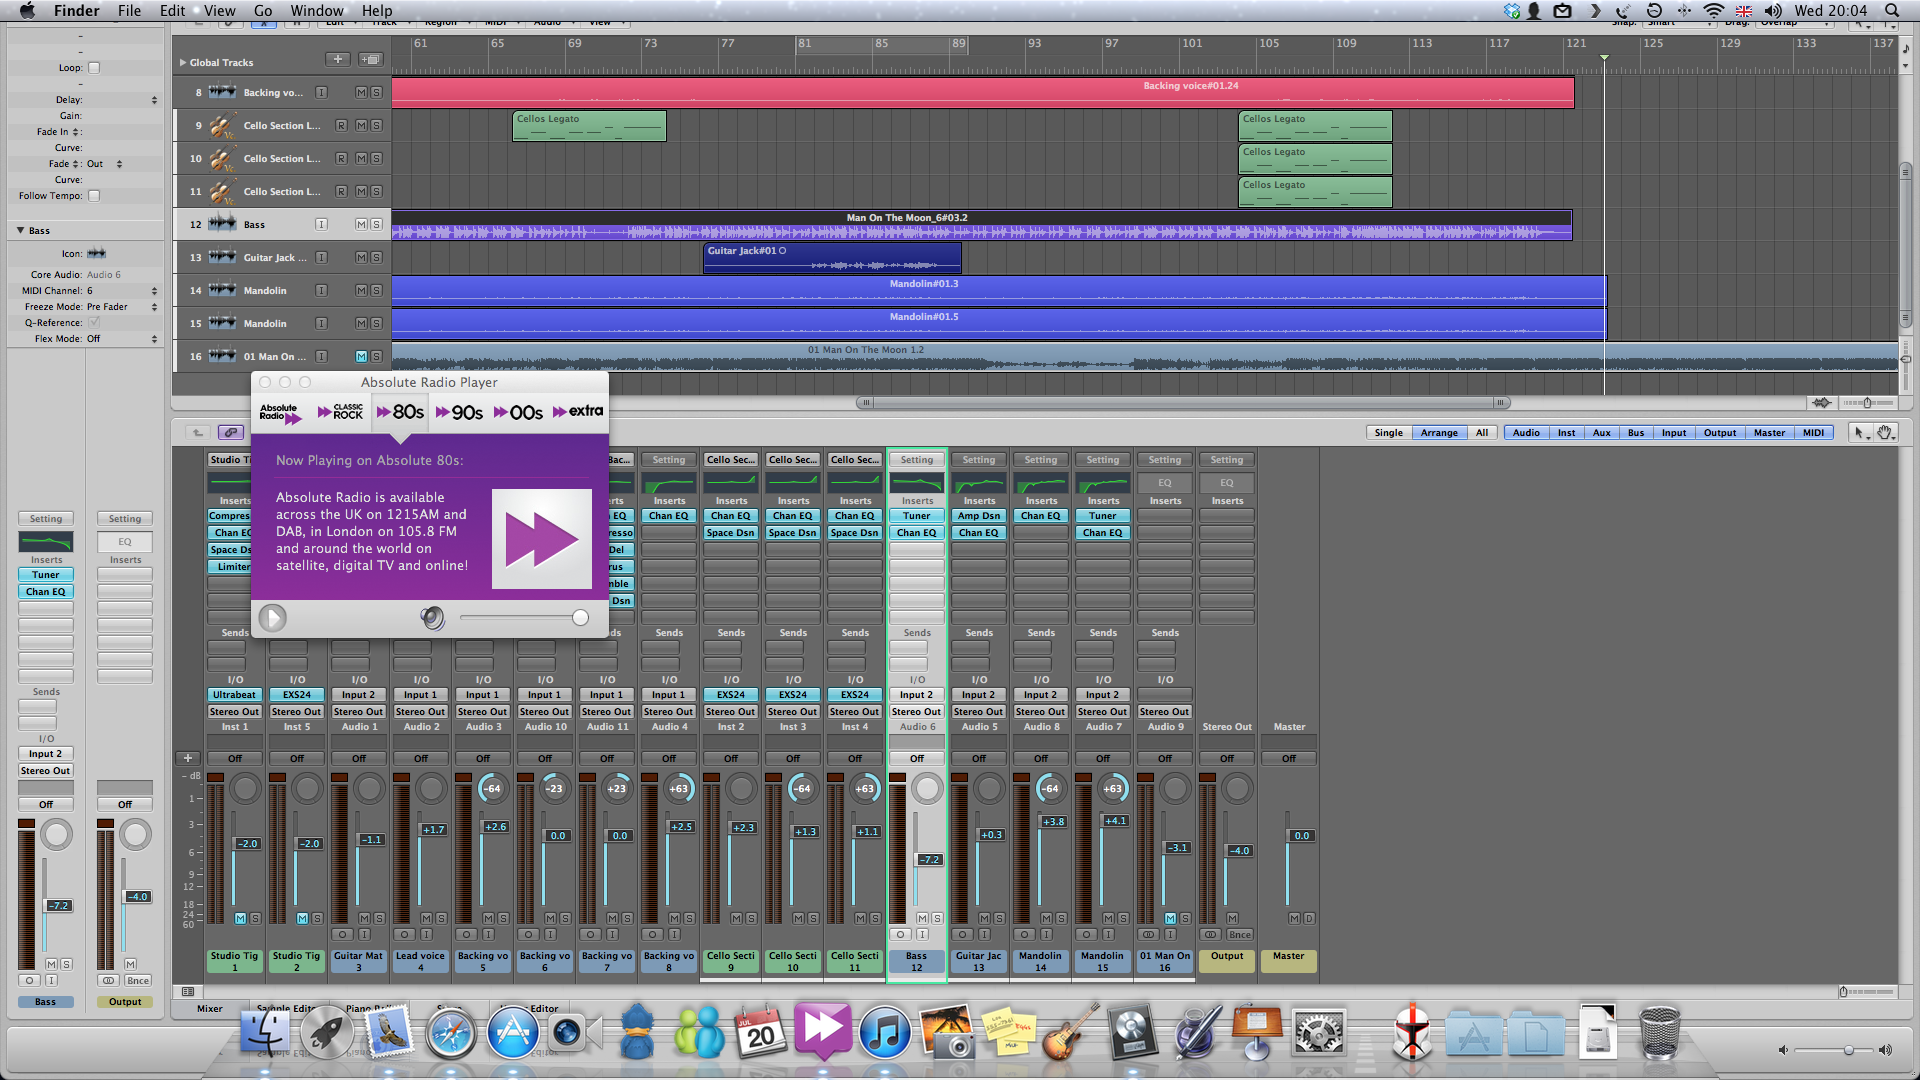
Task: Toggle the Aux channel filter button
Action: tap(1601, 433)
